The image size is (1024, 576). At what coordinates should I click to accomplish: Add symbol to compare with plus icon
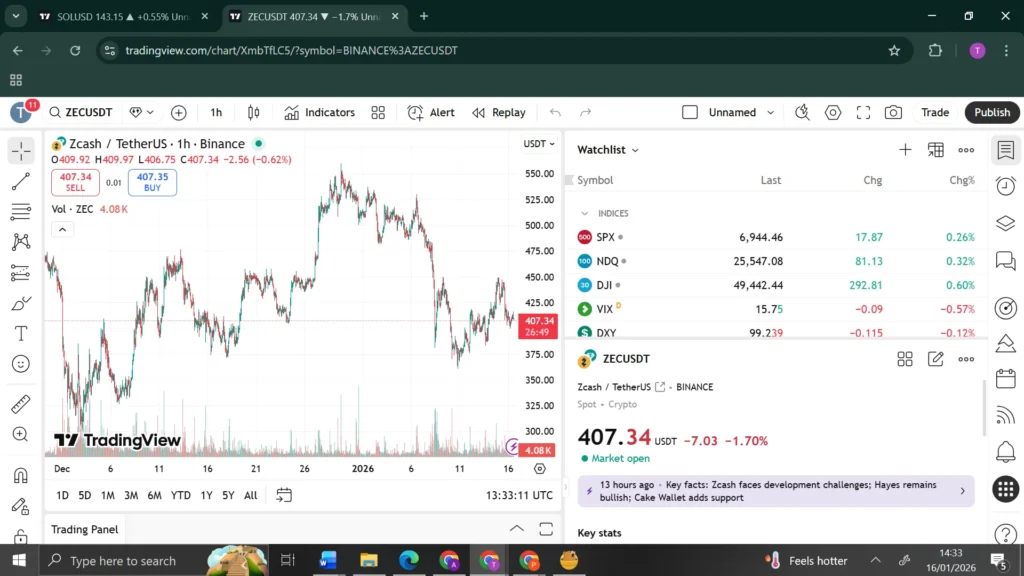[x=178, y=112]
